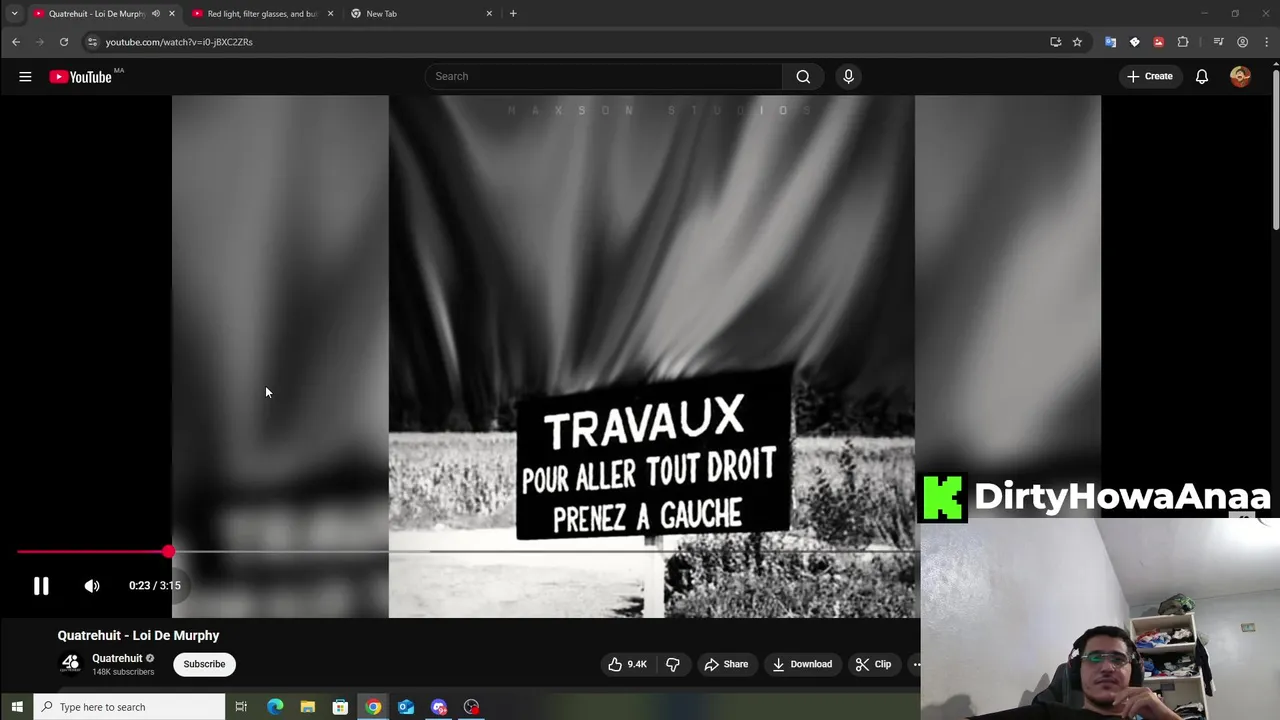Viewport: 1280px width, 720px height.
Task: Close the Quatrehuit tab
Action: 172,14
